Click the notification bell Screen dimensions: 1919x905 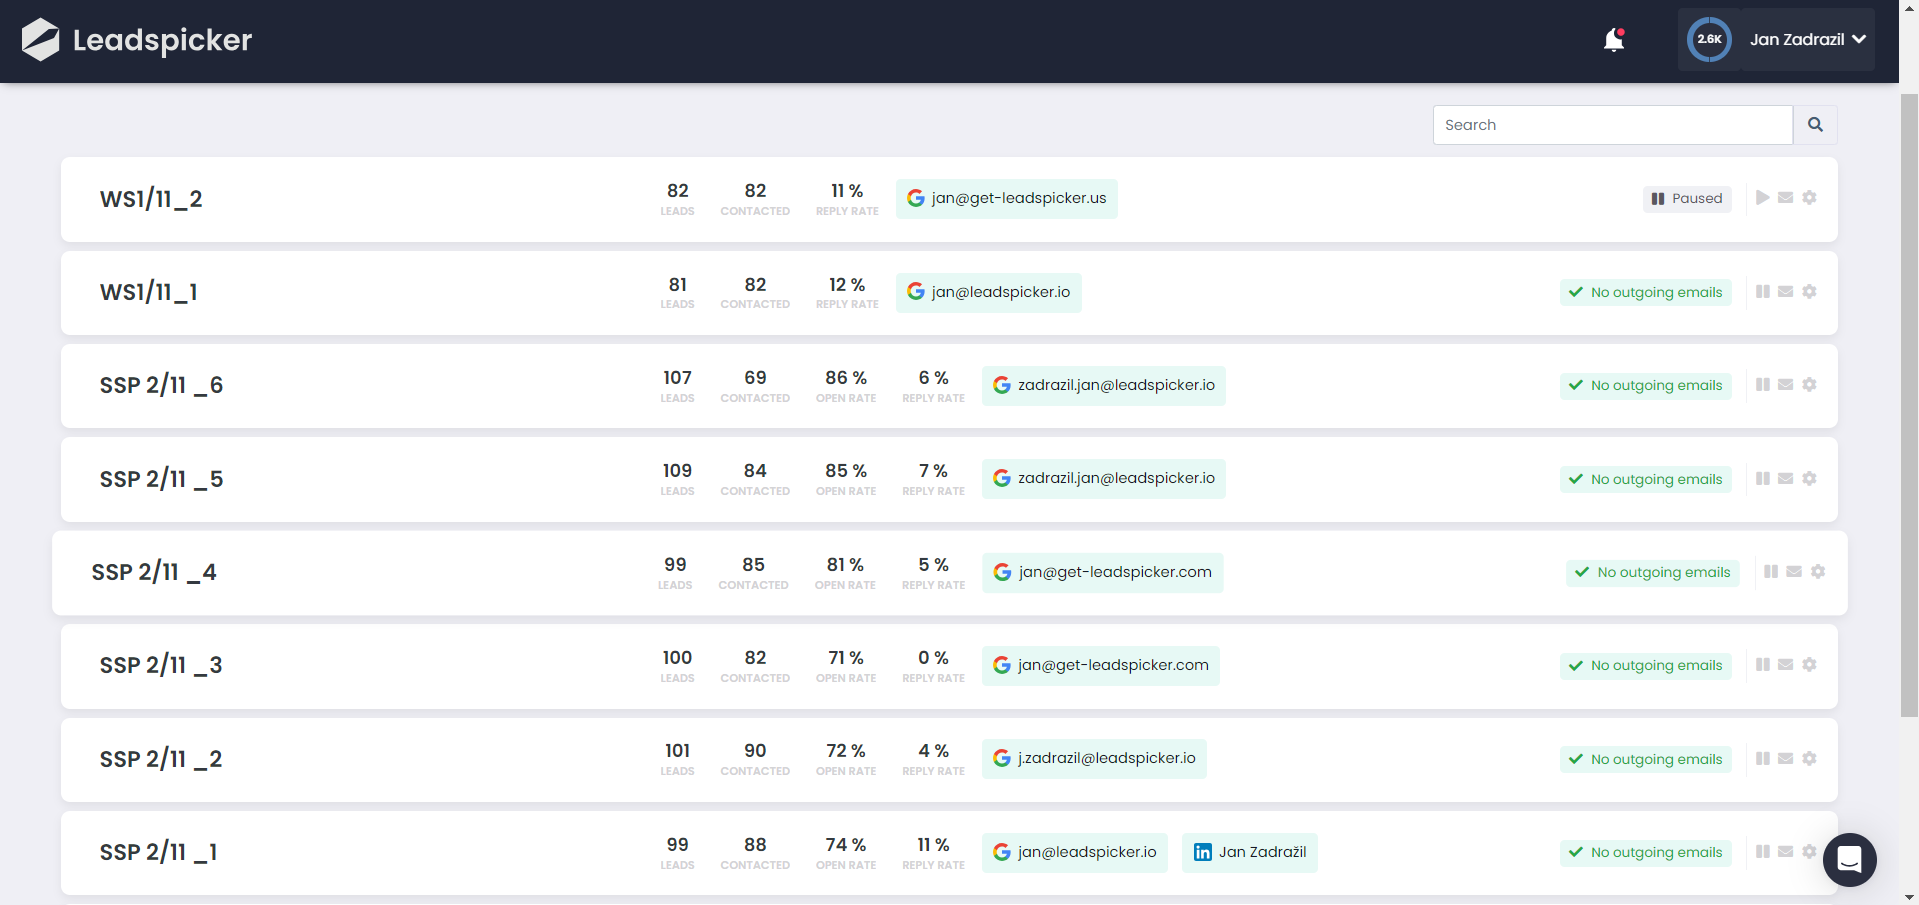(1614, 40)
